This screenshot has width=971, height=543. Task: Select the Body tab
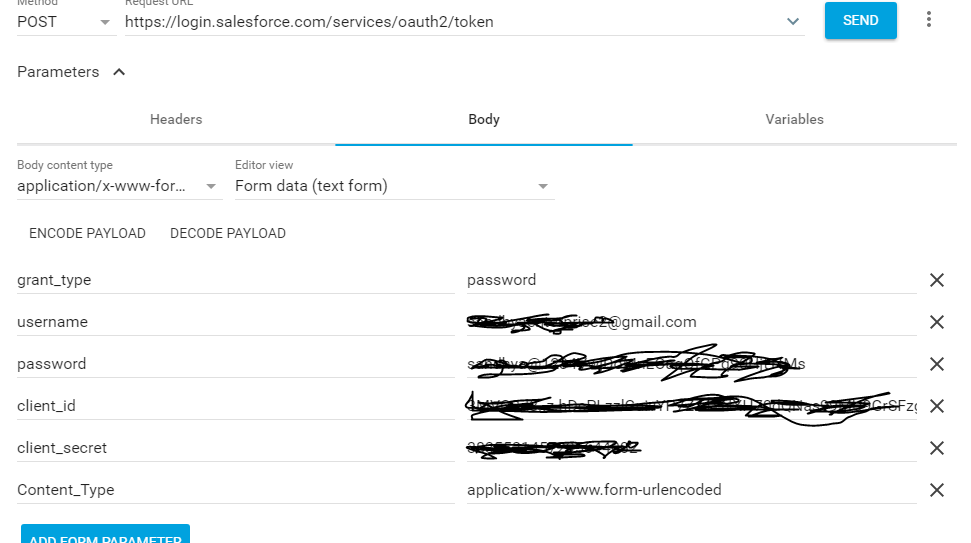click(x=484, y=120)
